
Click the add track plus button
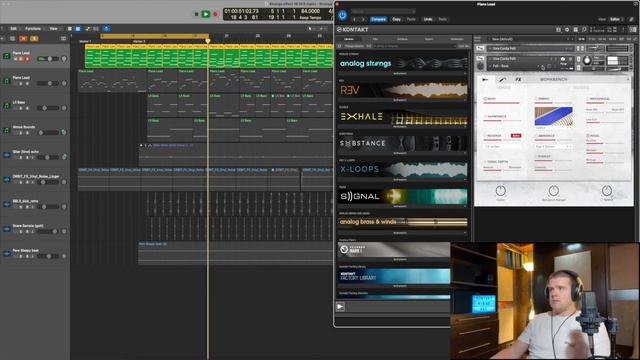2,38
